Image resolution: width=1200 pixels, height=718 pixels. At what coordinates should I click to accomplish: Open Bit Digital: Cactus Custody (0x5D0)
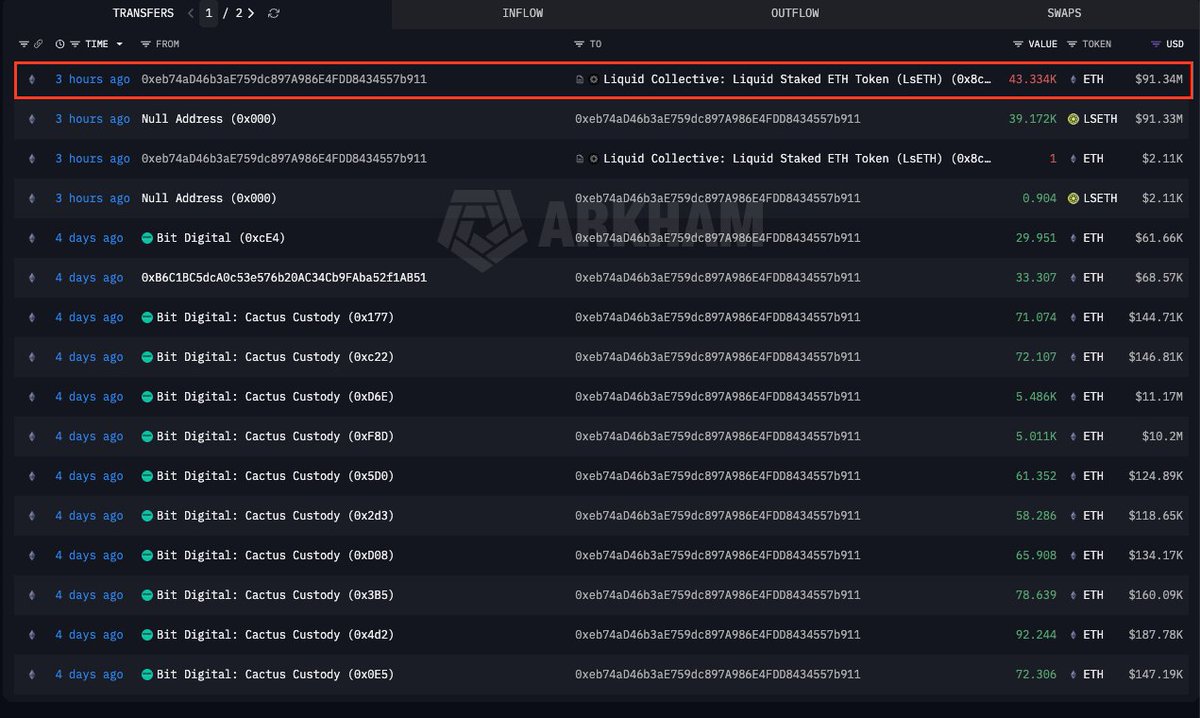275,476
